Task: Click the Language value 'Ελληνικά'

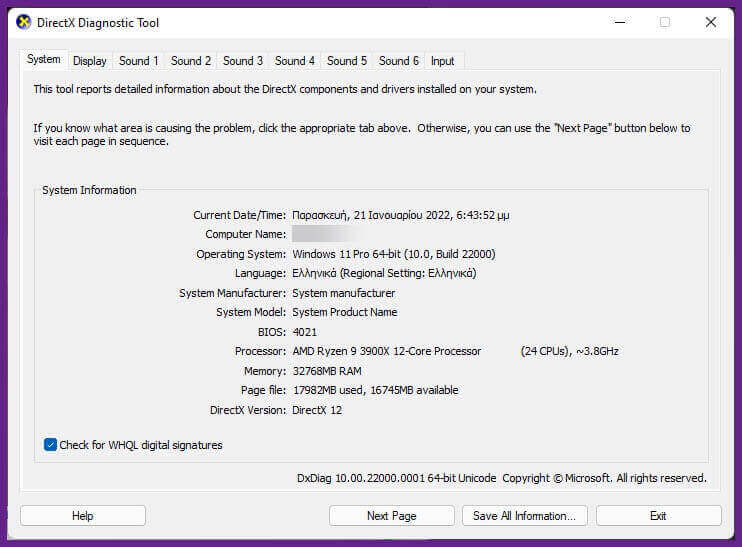Action: point(384,274)
